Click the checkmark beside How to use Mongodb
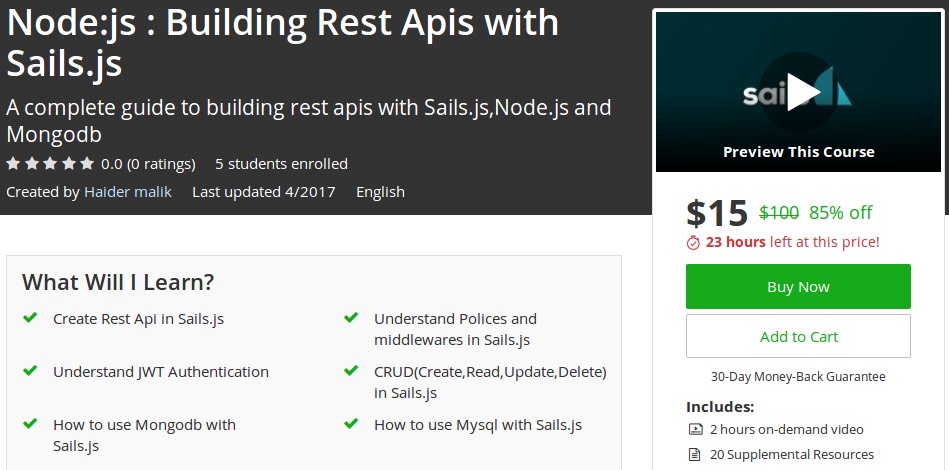This screenshot has height=470, width=949. click(x=30, y=424)
